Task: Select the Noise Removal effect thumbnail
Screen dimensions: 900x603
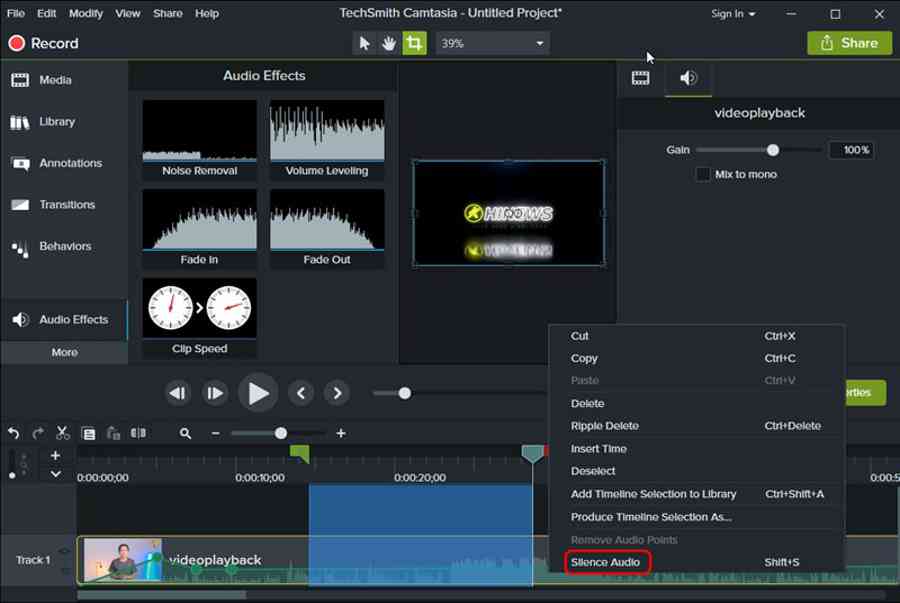Action: click(x=200, y=139)
